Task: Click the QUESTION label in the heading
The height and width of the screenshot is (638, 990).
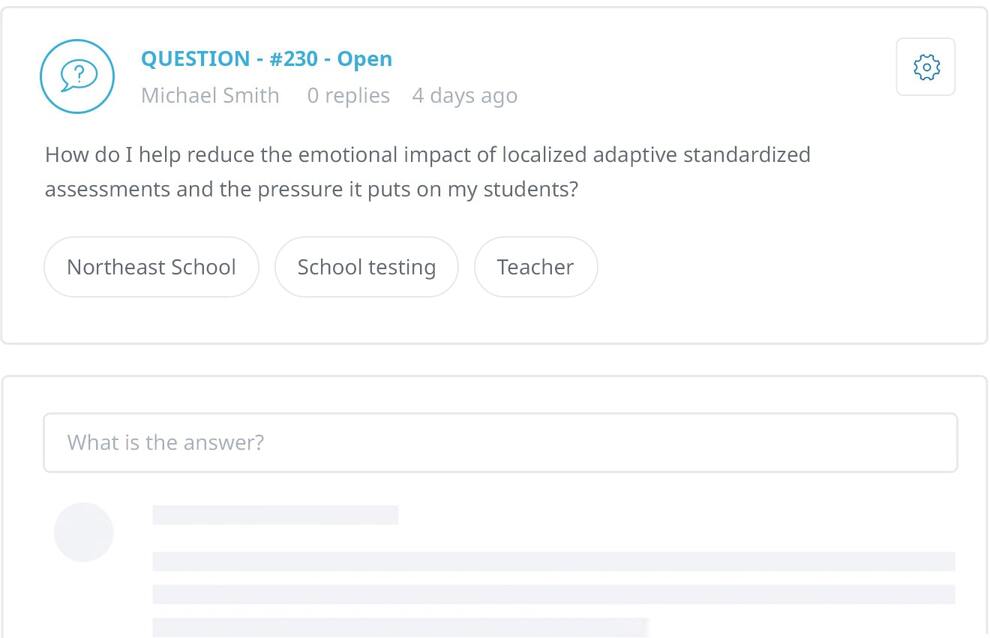Action: [x=195, y=59]
